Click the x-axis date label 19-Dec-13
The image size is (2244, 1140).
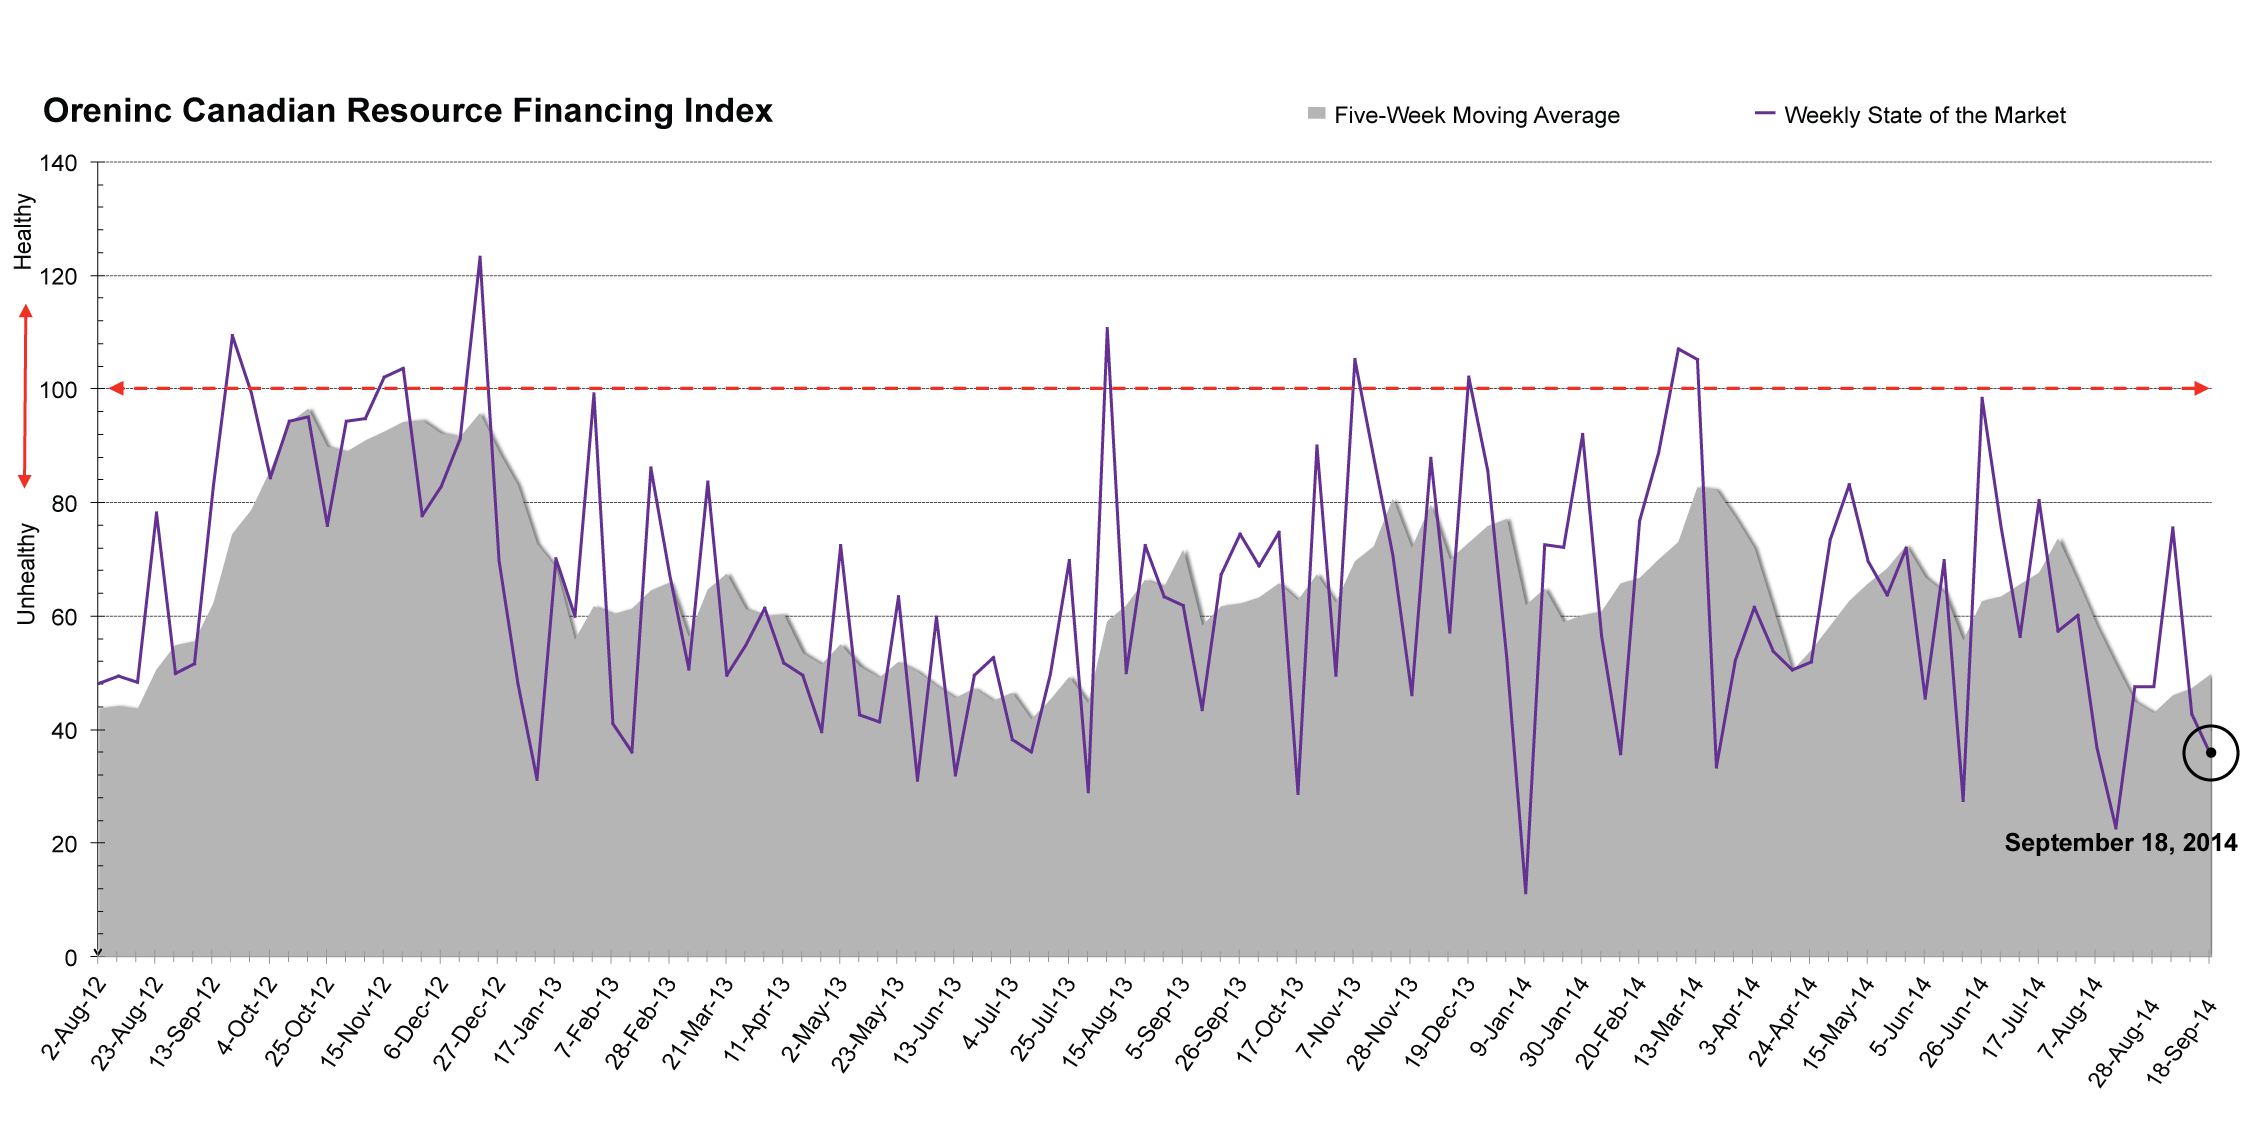coord(1439,1022)
